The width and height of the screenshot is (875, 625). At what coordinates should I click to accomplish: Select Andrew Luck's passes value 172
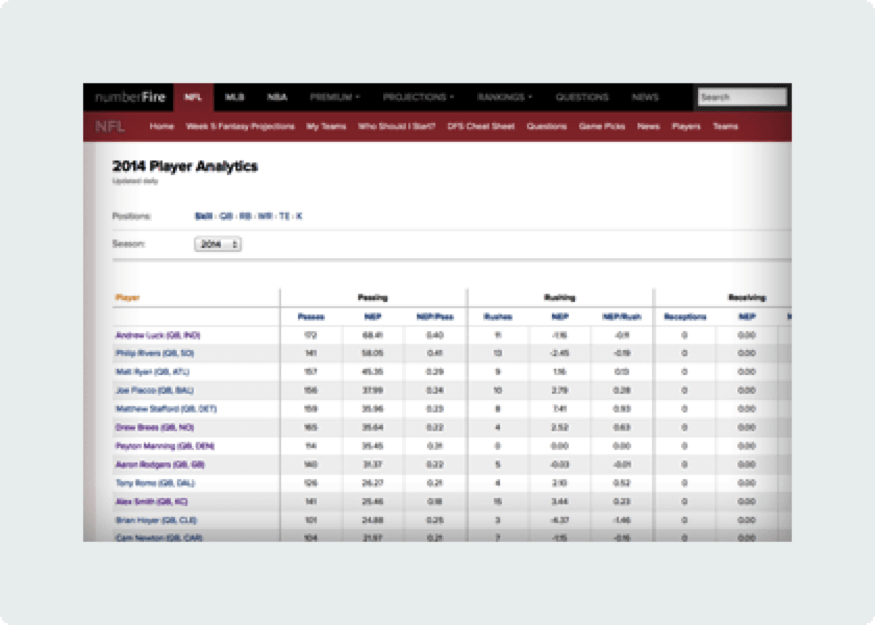311,335
